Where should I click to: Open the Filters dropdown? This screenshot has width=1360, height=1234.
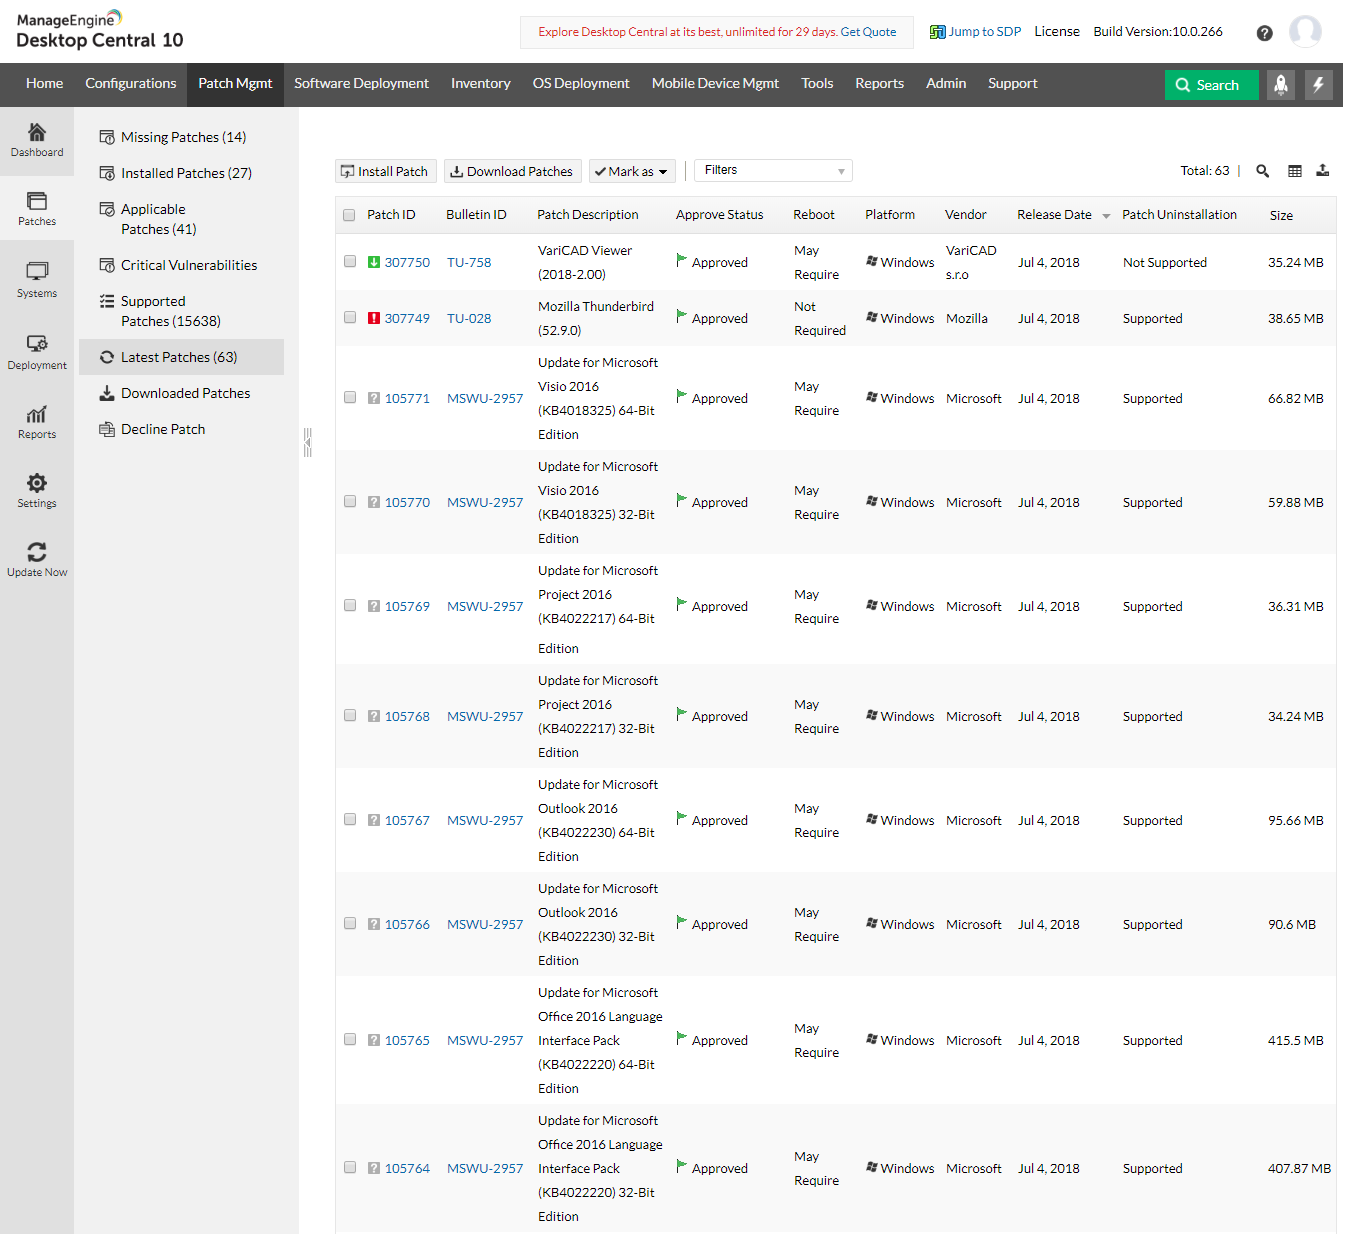tap(774, 171)
